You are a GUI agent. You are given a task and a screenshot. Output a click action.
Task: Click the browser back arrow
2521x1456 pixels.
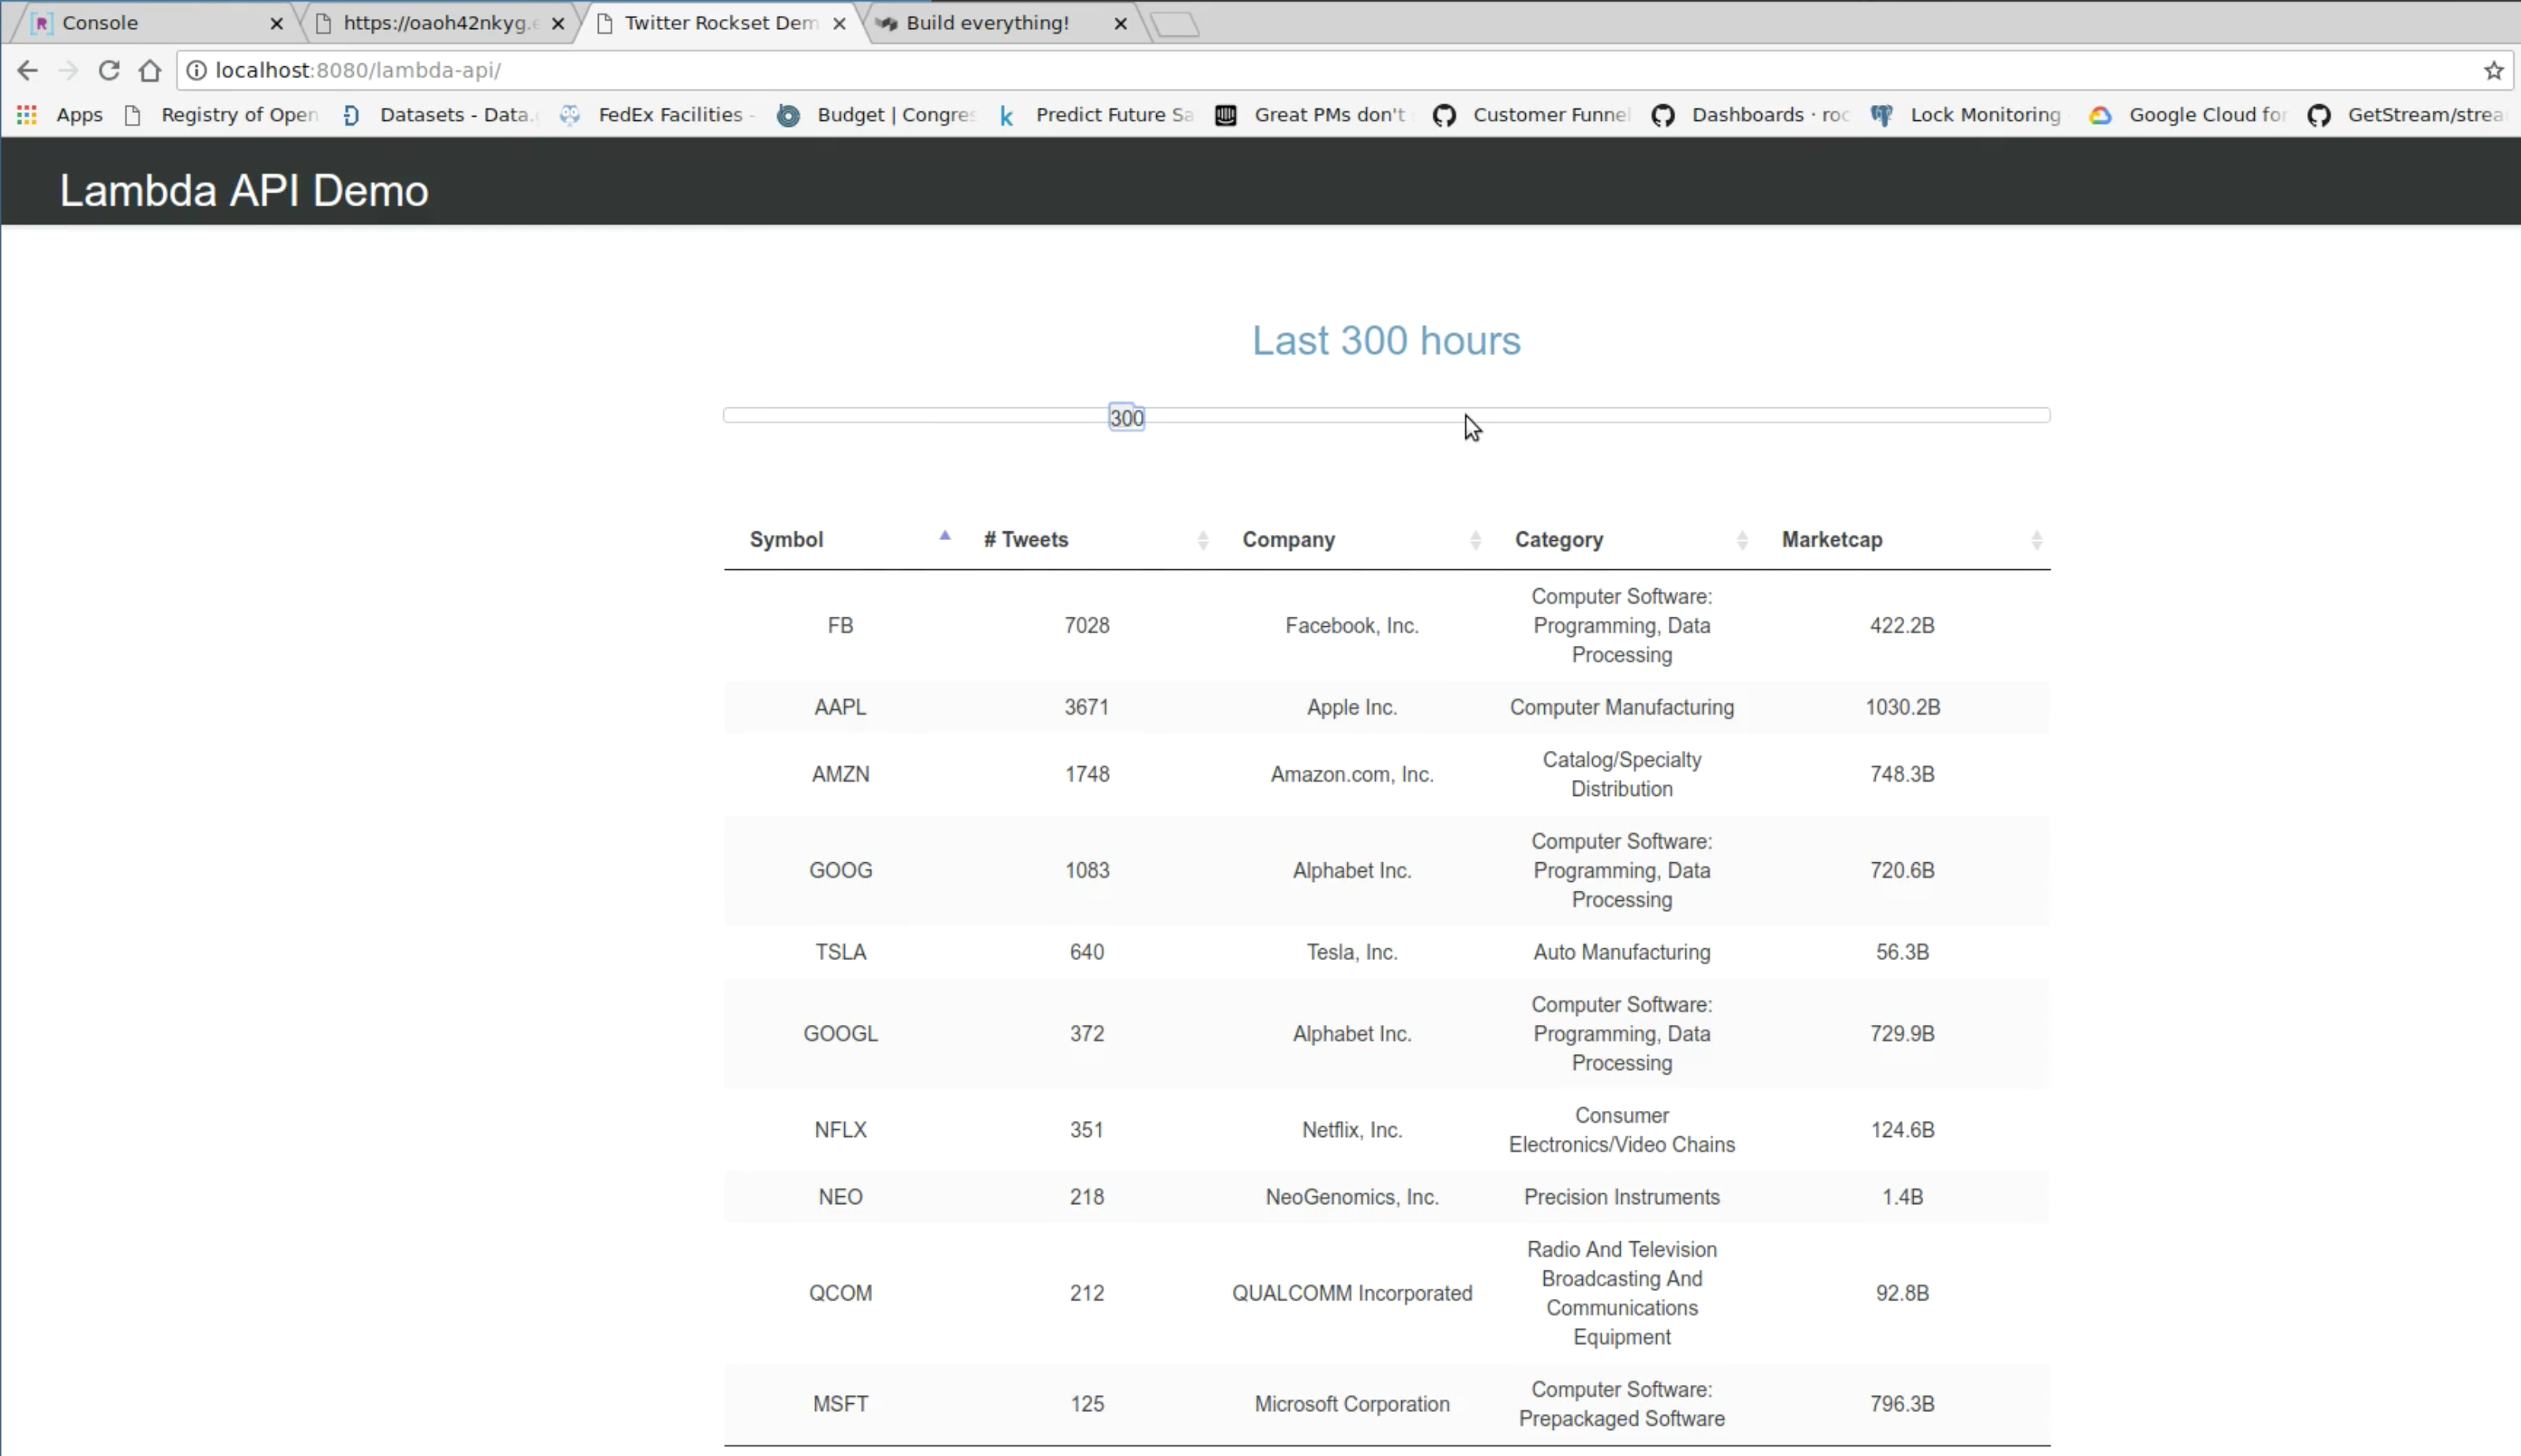27,70
